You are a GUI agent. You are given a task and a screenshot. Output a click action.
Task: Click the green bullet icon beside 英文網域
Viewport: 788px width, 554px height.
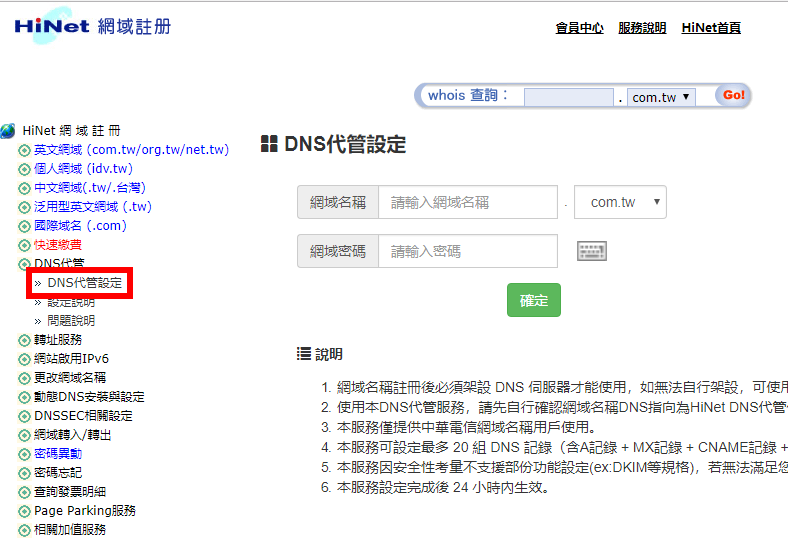tap(24, 150)
